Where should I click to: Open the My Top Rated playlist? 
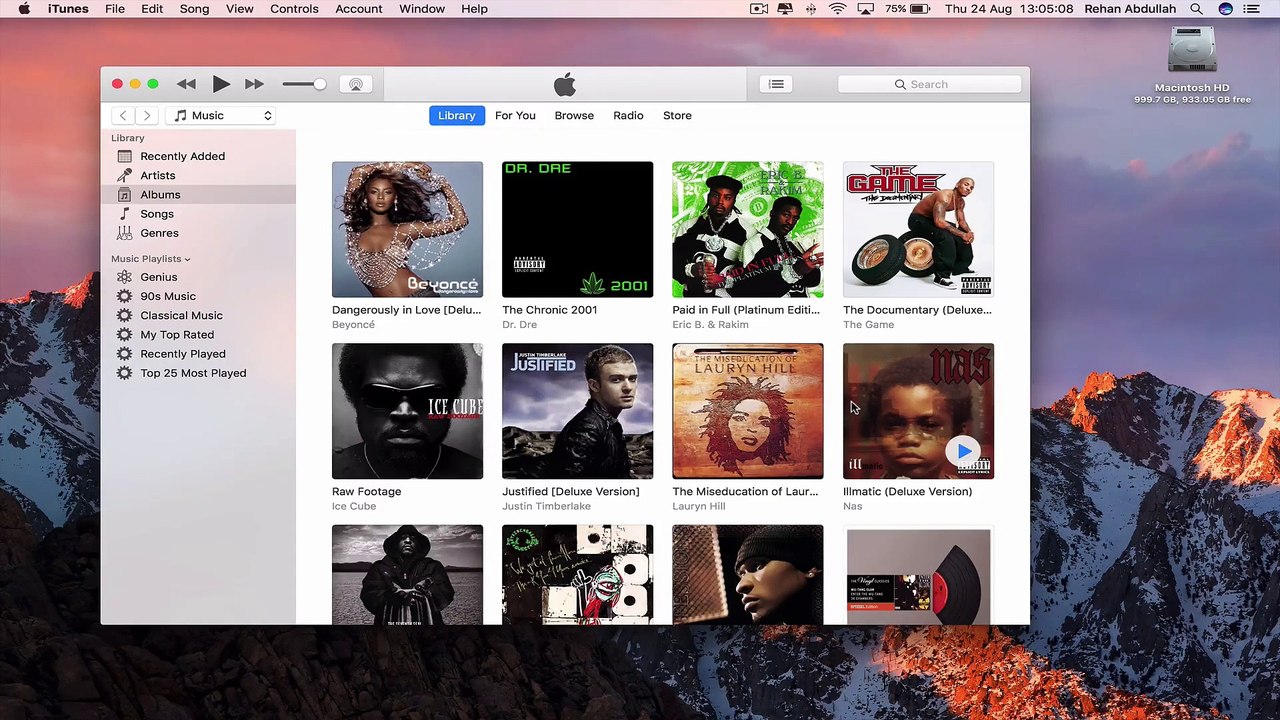click(x=198, y=335)
